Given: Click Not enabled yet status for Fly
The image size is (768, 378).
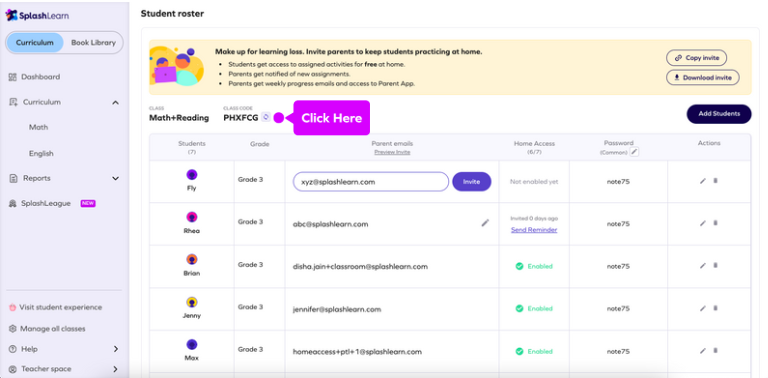Looking at the screenshot, I should click(x=534, y=182).
